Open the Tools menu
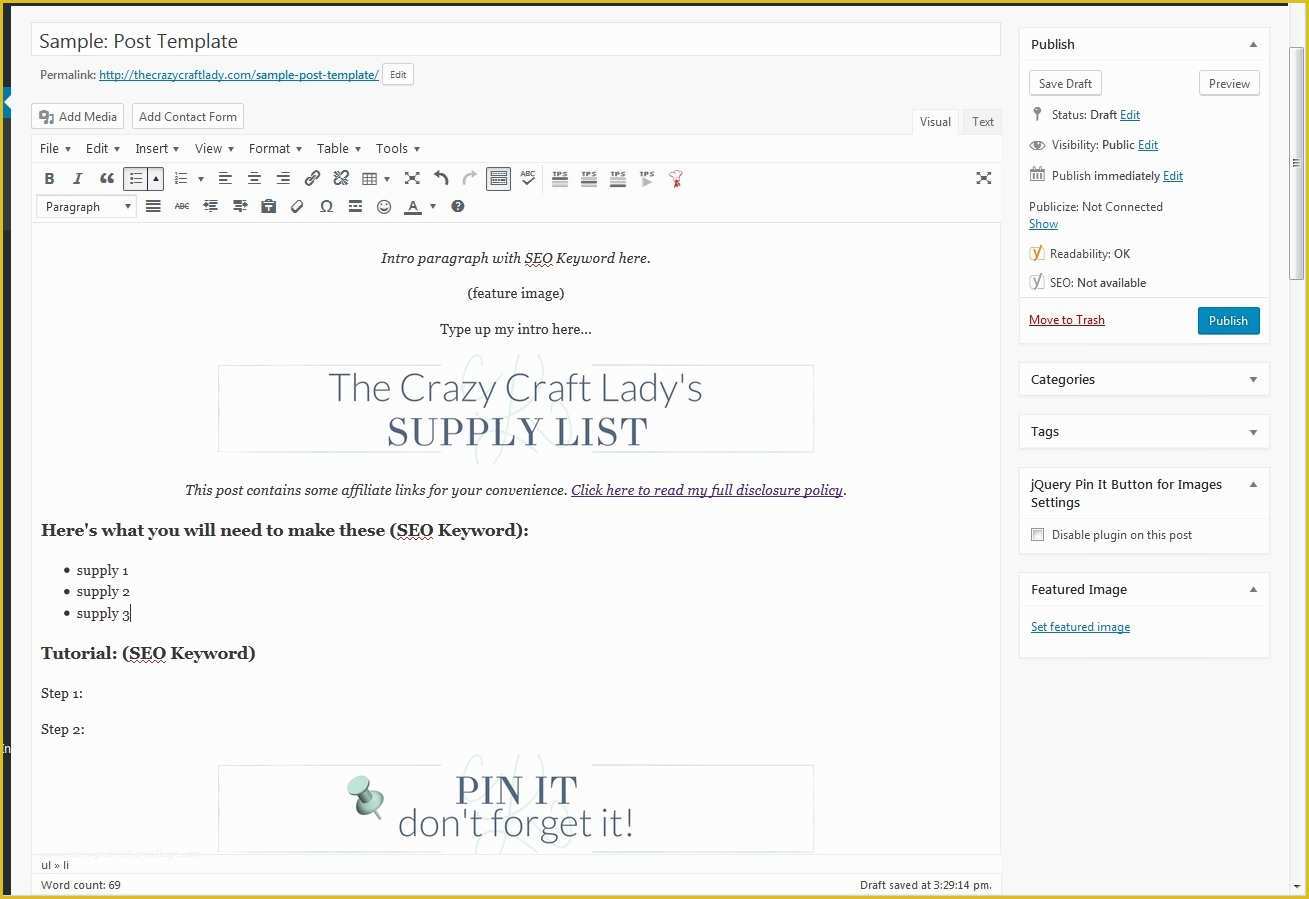Image resolution: width=1309 pixels, height=899 pixels. tap(398, 148)
